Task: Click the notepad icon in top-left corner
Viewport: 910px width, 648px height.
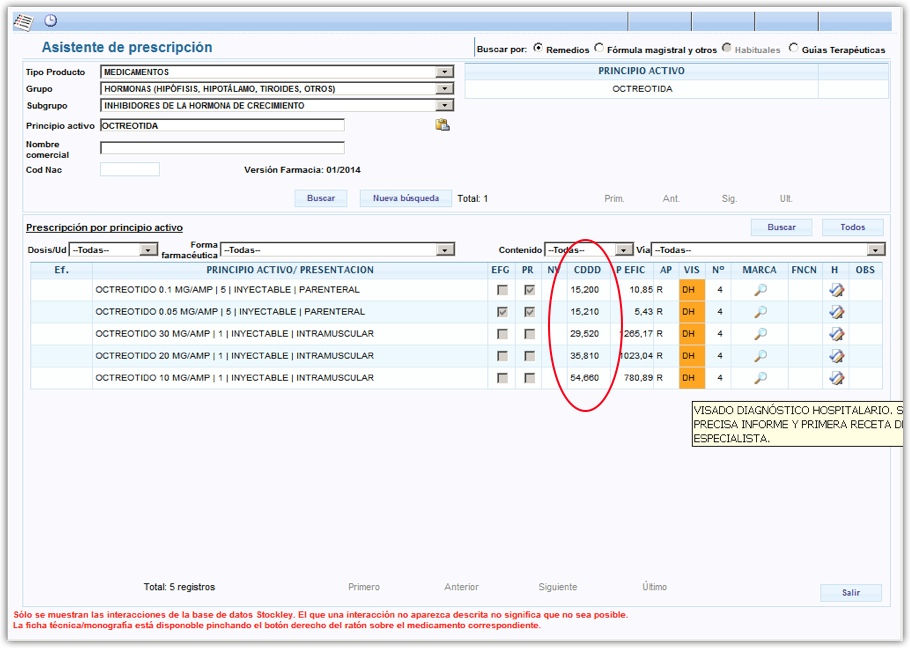Action: coord(22,21)
